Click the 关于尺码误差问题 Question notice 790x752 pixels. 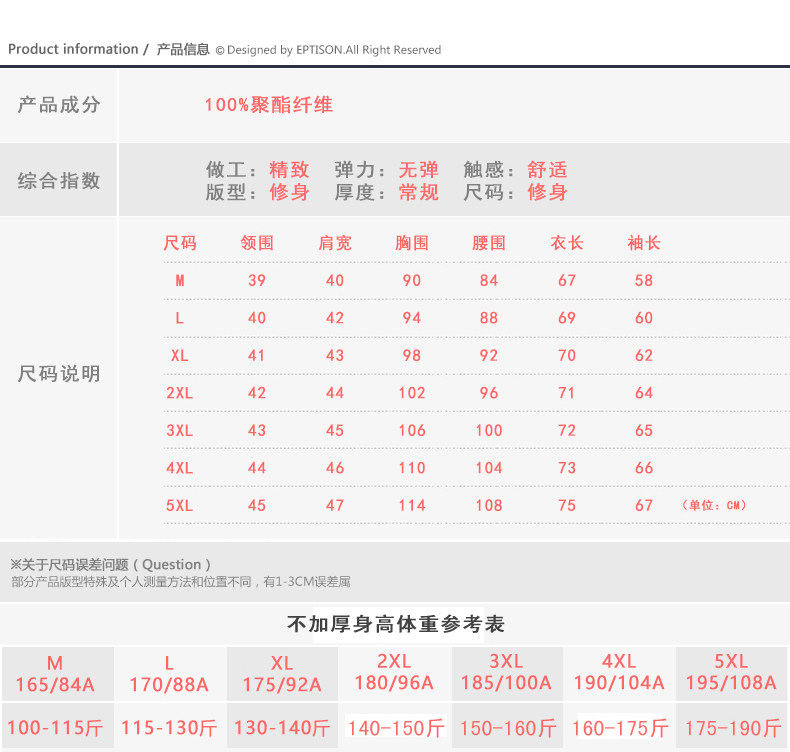click(110, 564)
